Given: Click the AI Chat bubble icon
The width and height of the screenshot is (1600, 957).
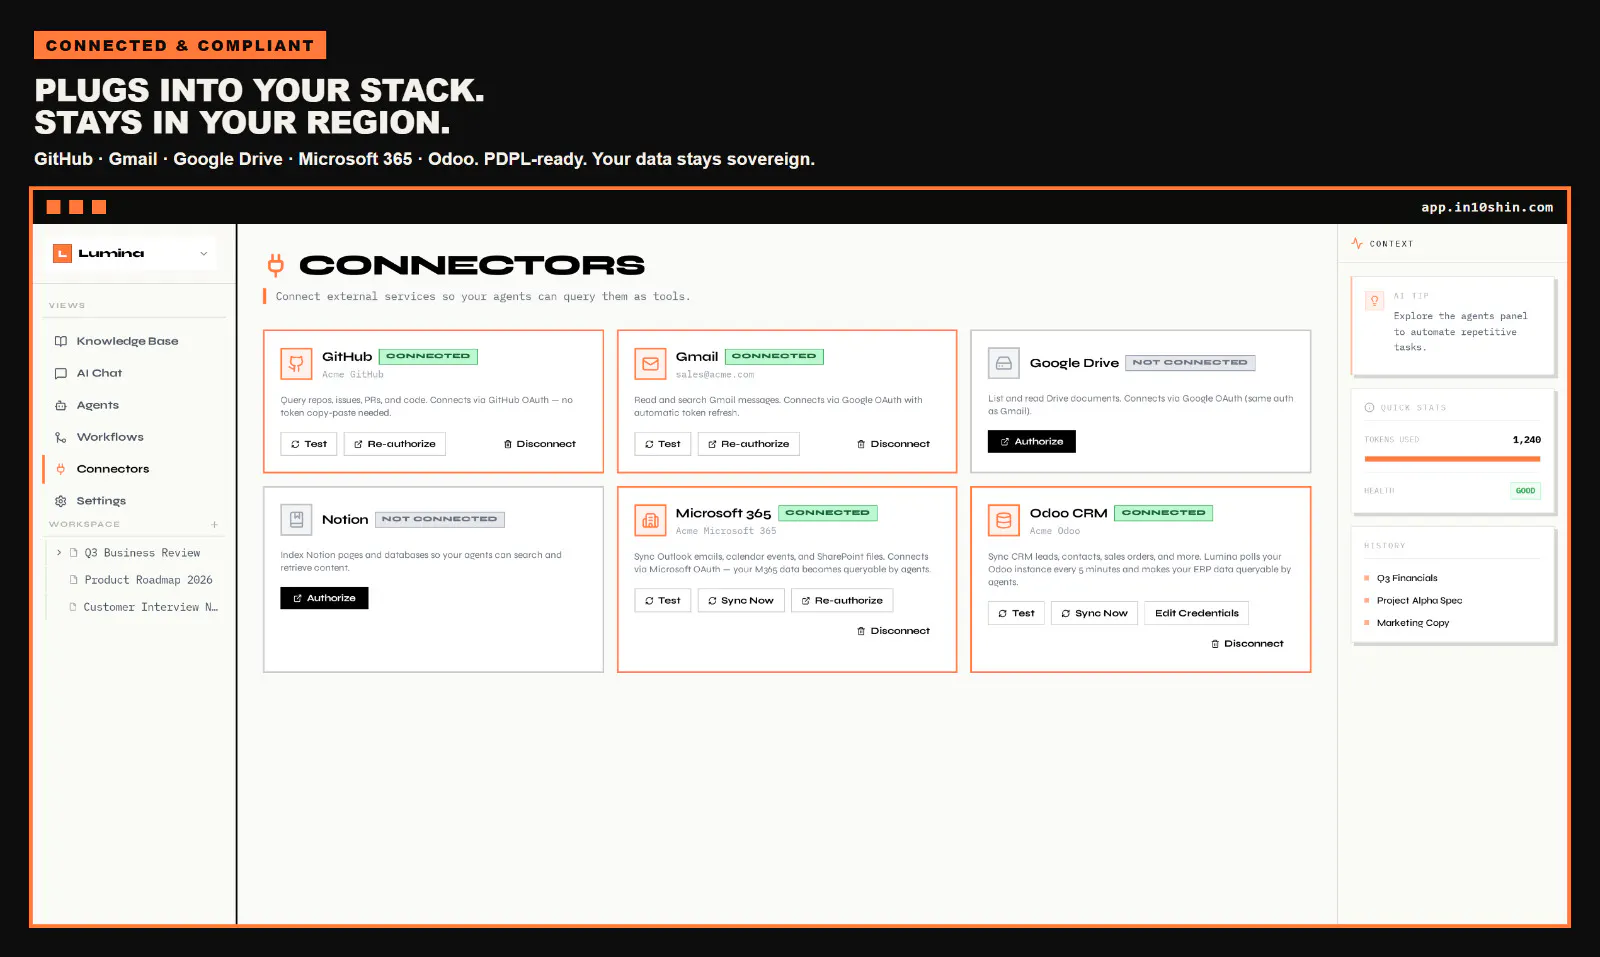Looking at the screenshot, I should pyautogui.click(x=61, y=373).
